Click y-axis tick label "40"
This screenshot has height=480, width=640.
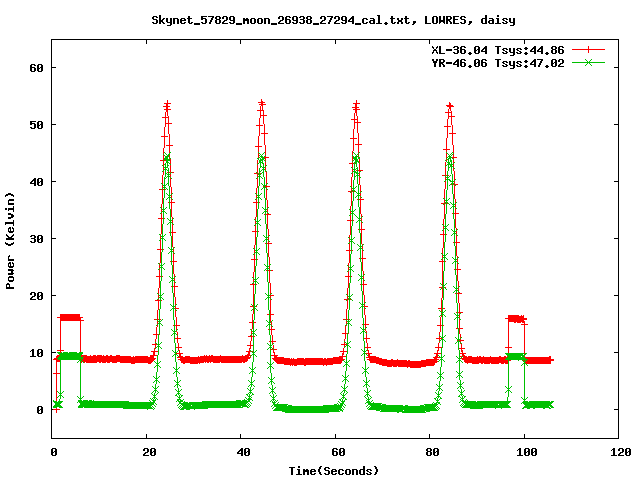tap(36, 182)
